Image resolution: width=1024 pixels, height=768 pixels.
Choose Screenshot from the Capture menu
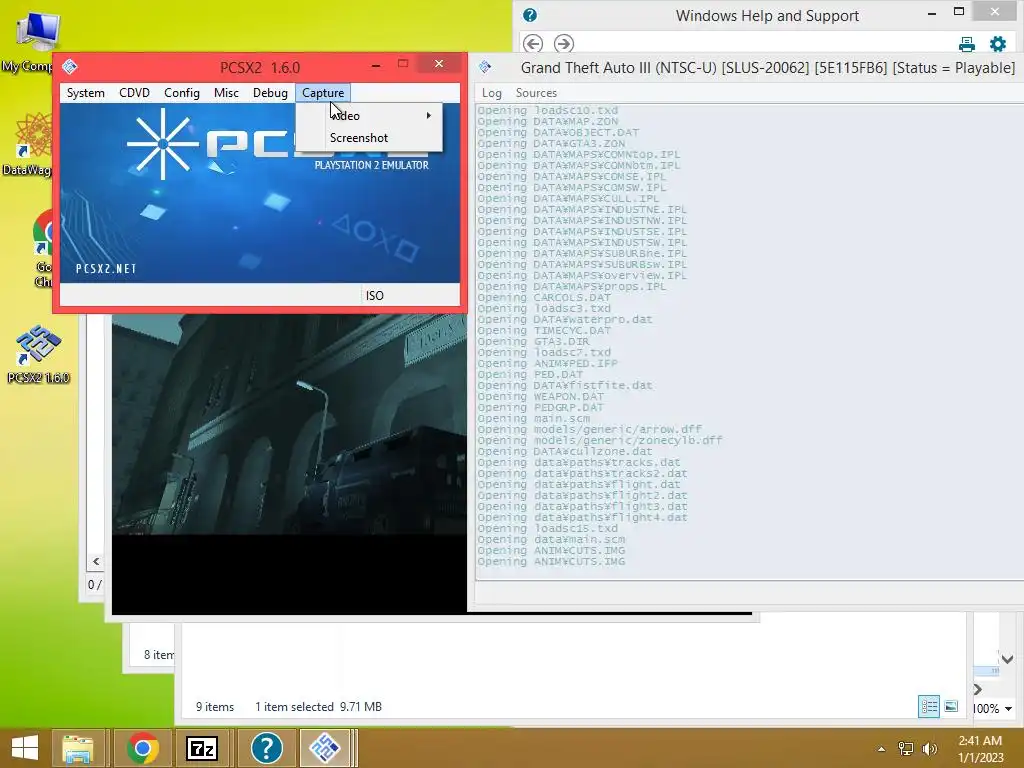(370, 138)
